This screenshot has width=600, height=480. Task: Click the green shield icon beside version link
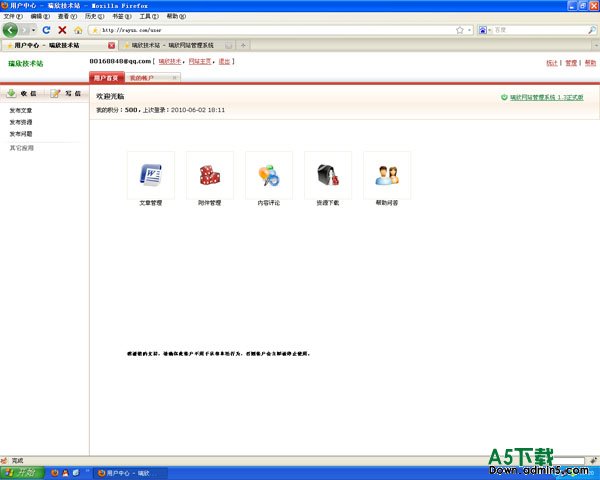point(504,98)
